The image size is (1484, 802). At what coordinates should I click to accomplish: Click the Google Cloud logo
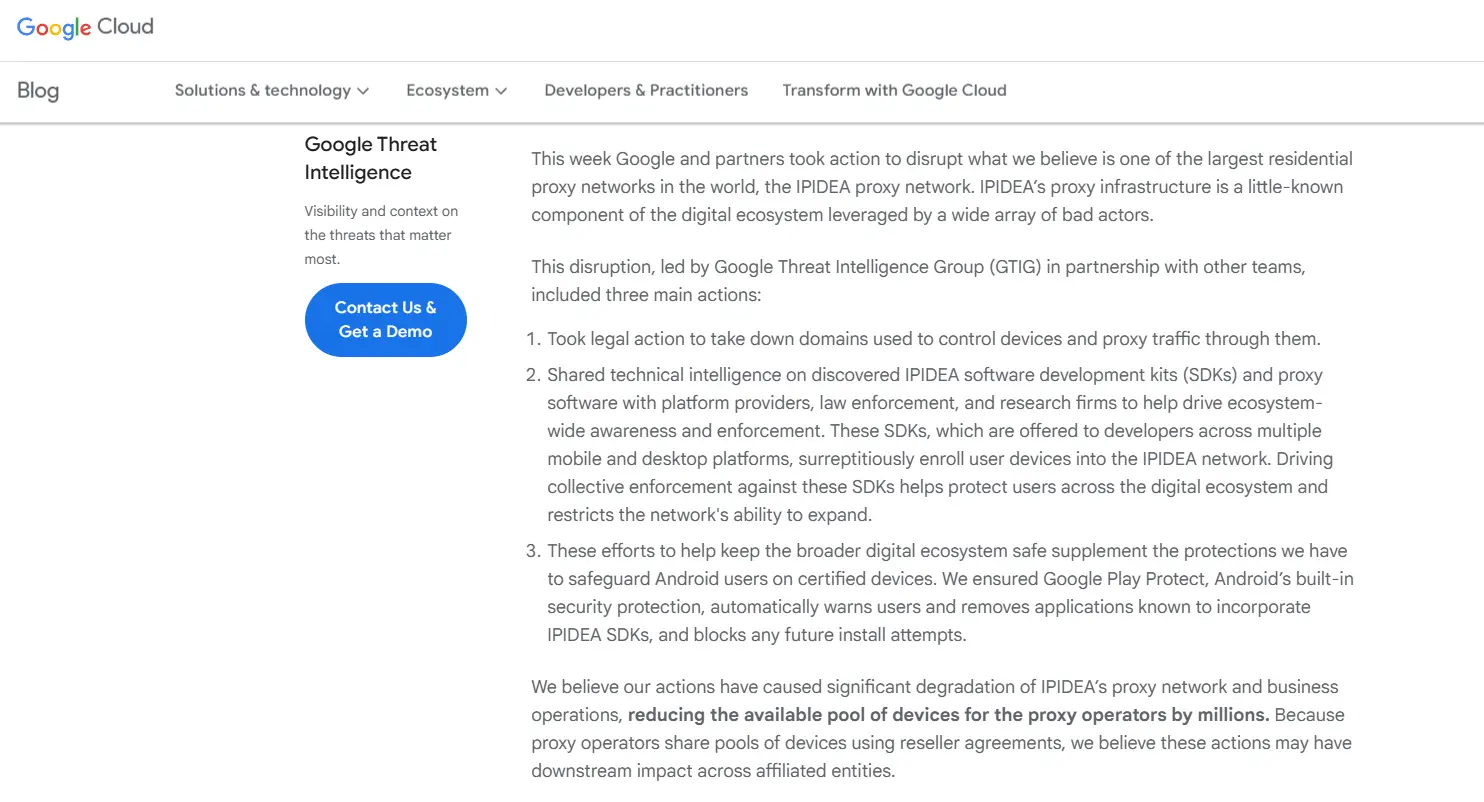coord(85,27)
